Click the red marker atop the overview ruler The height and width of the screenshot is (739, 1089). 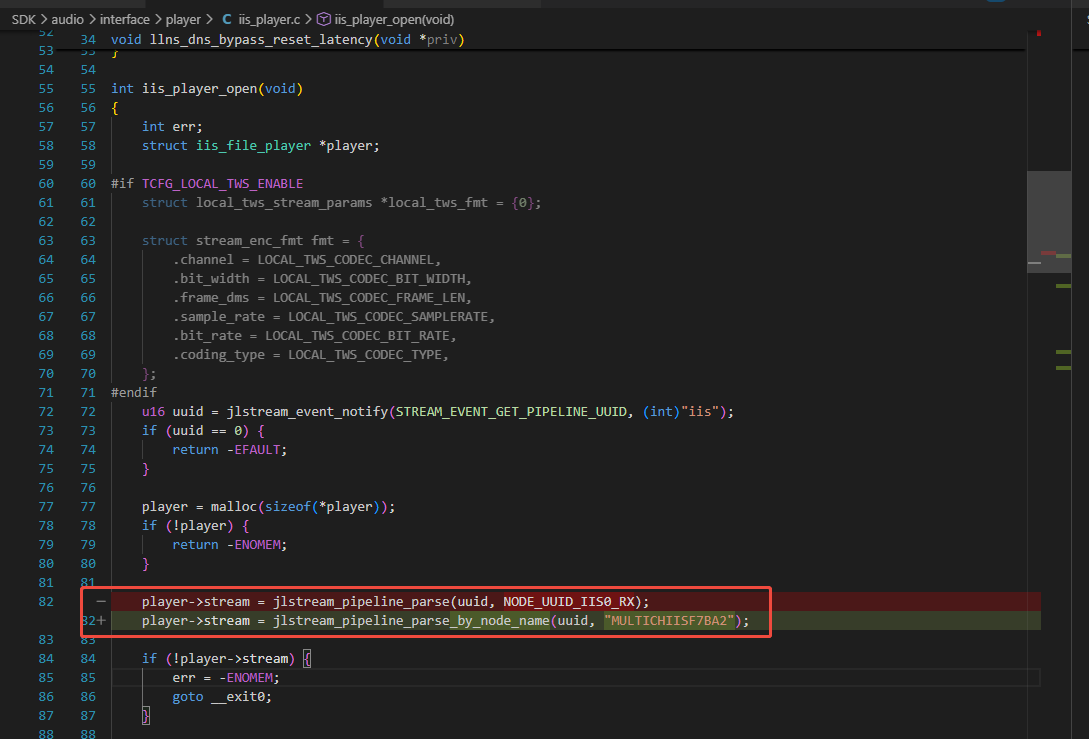(1039, 33)
